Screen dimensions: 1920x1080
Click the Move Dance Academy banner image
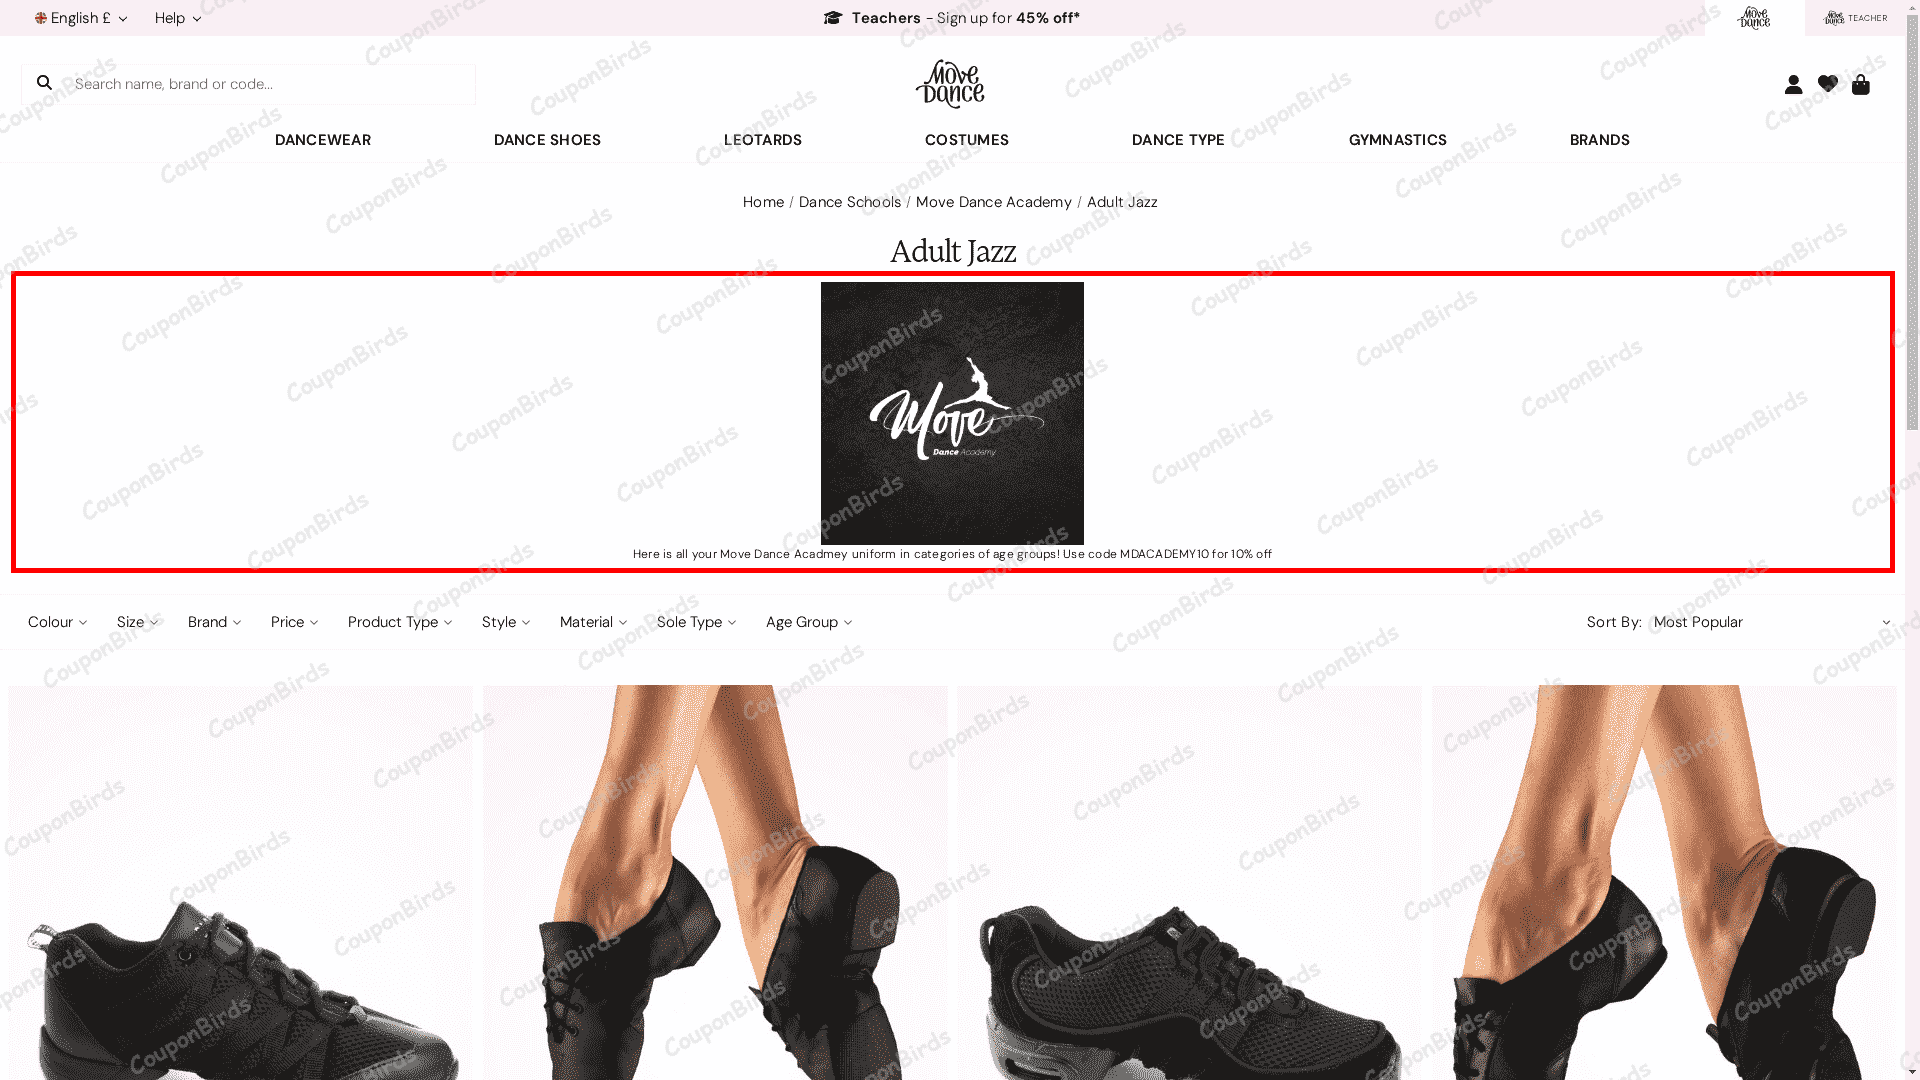point(952,413)
